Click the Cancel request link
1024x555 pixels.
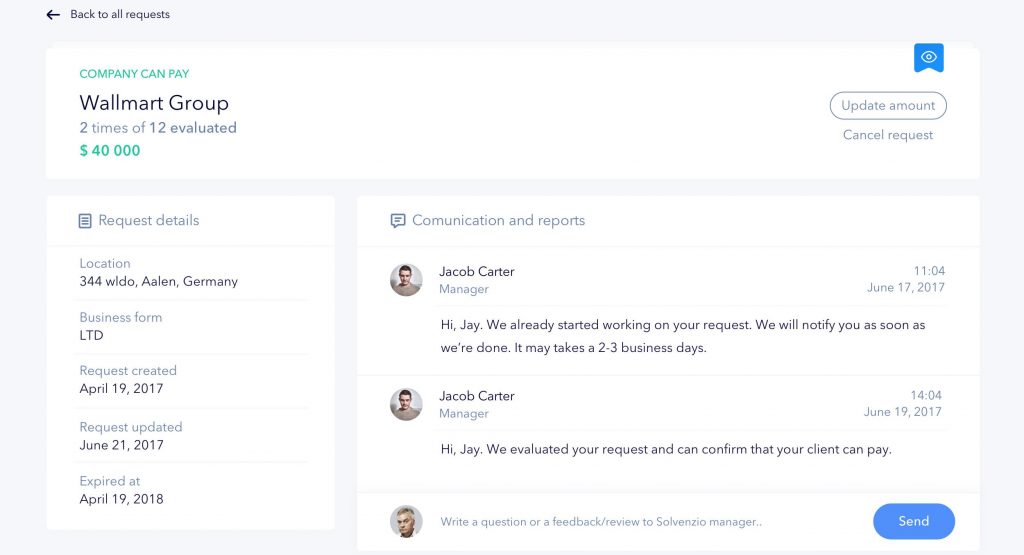point(888,135)
